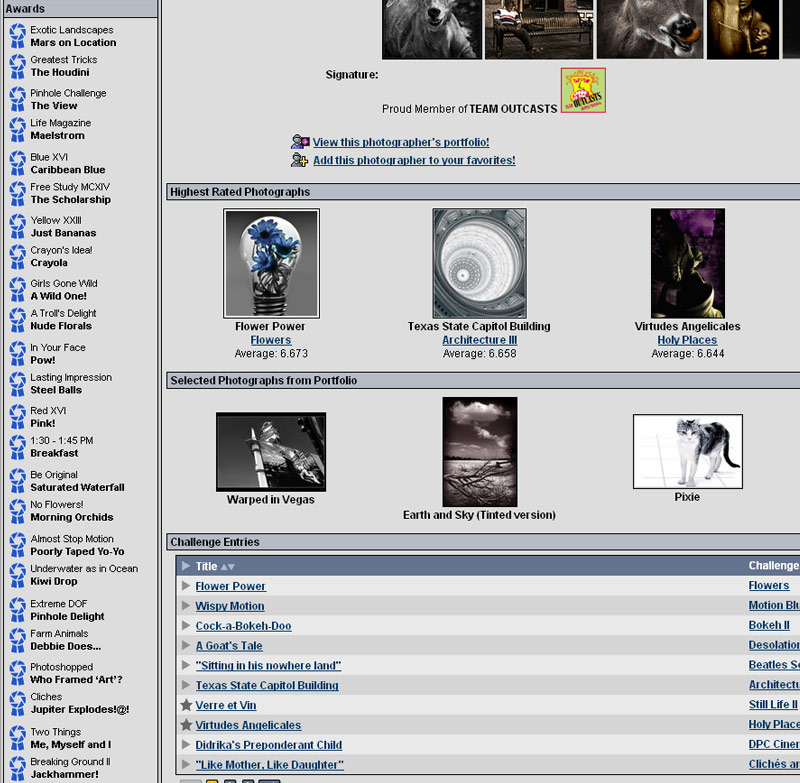
Task: Expand the Cock-a-Bokeh-Doo entry row
Action: tap(186, 625)
